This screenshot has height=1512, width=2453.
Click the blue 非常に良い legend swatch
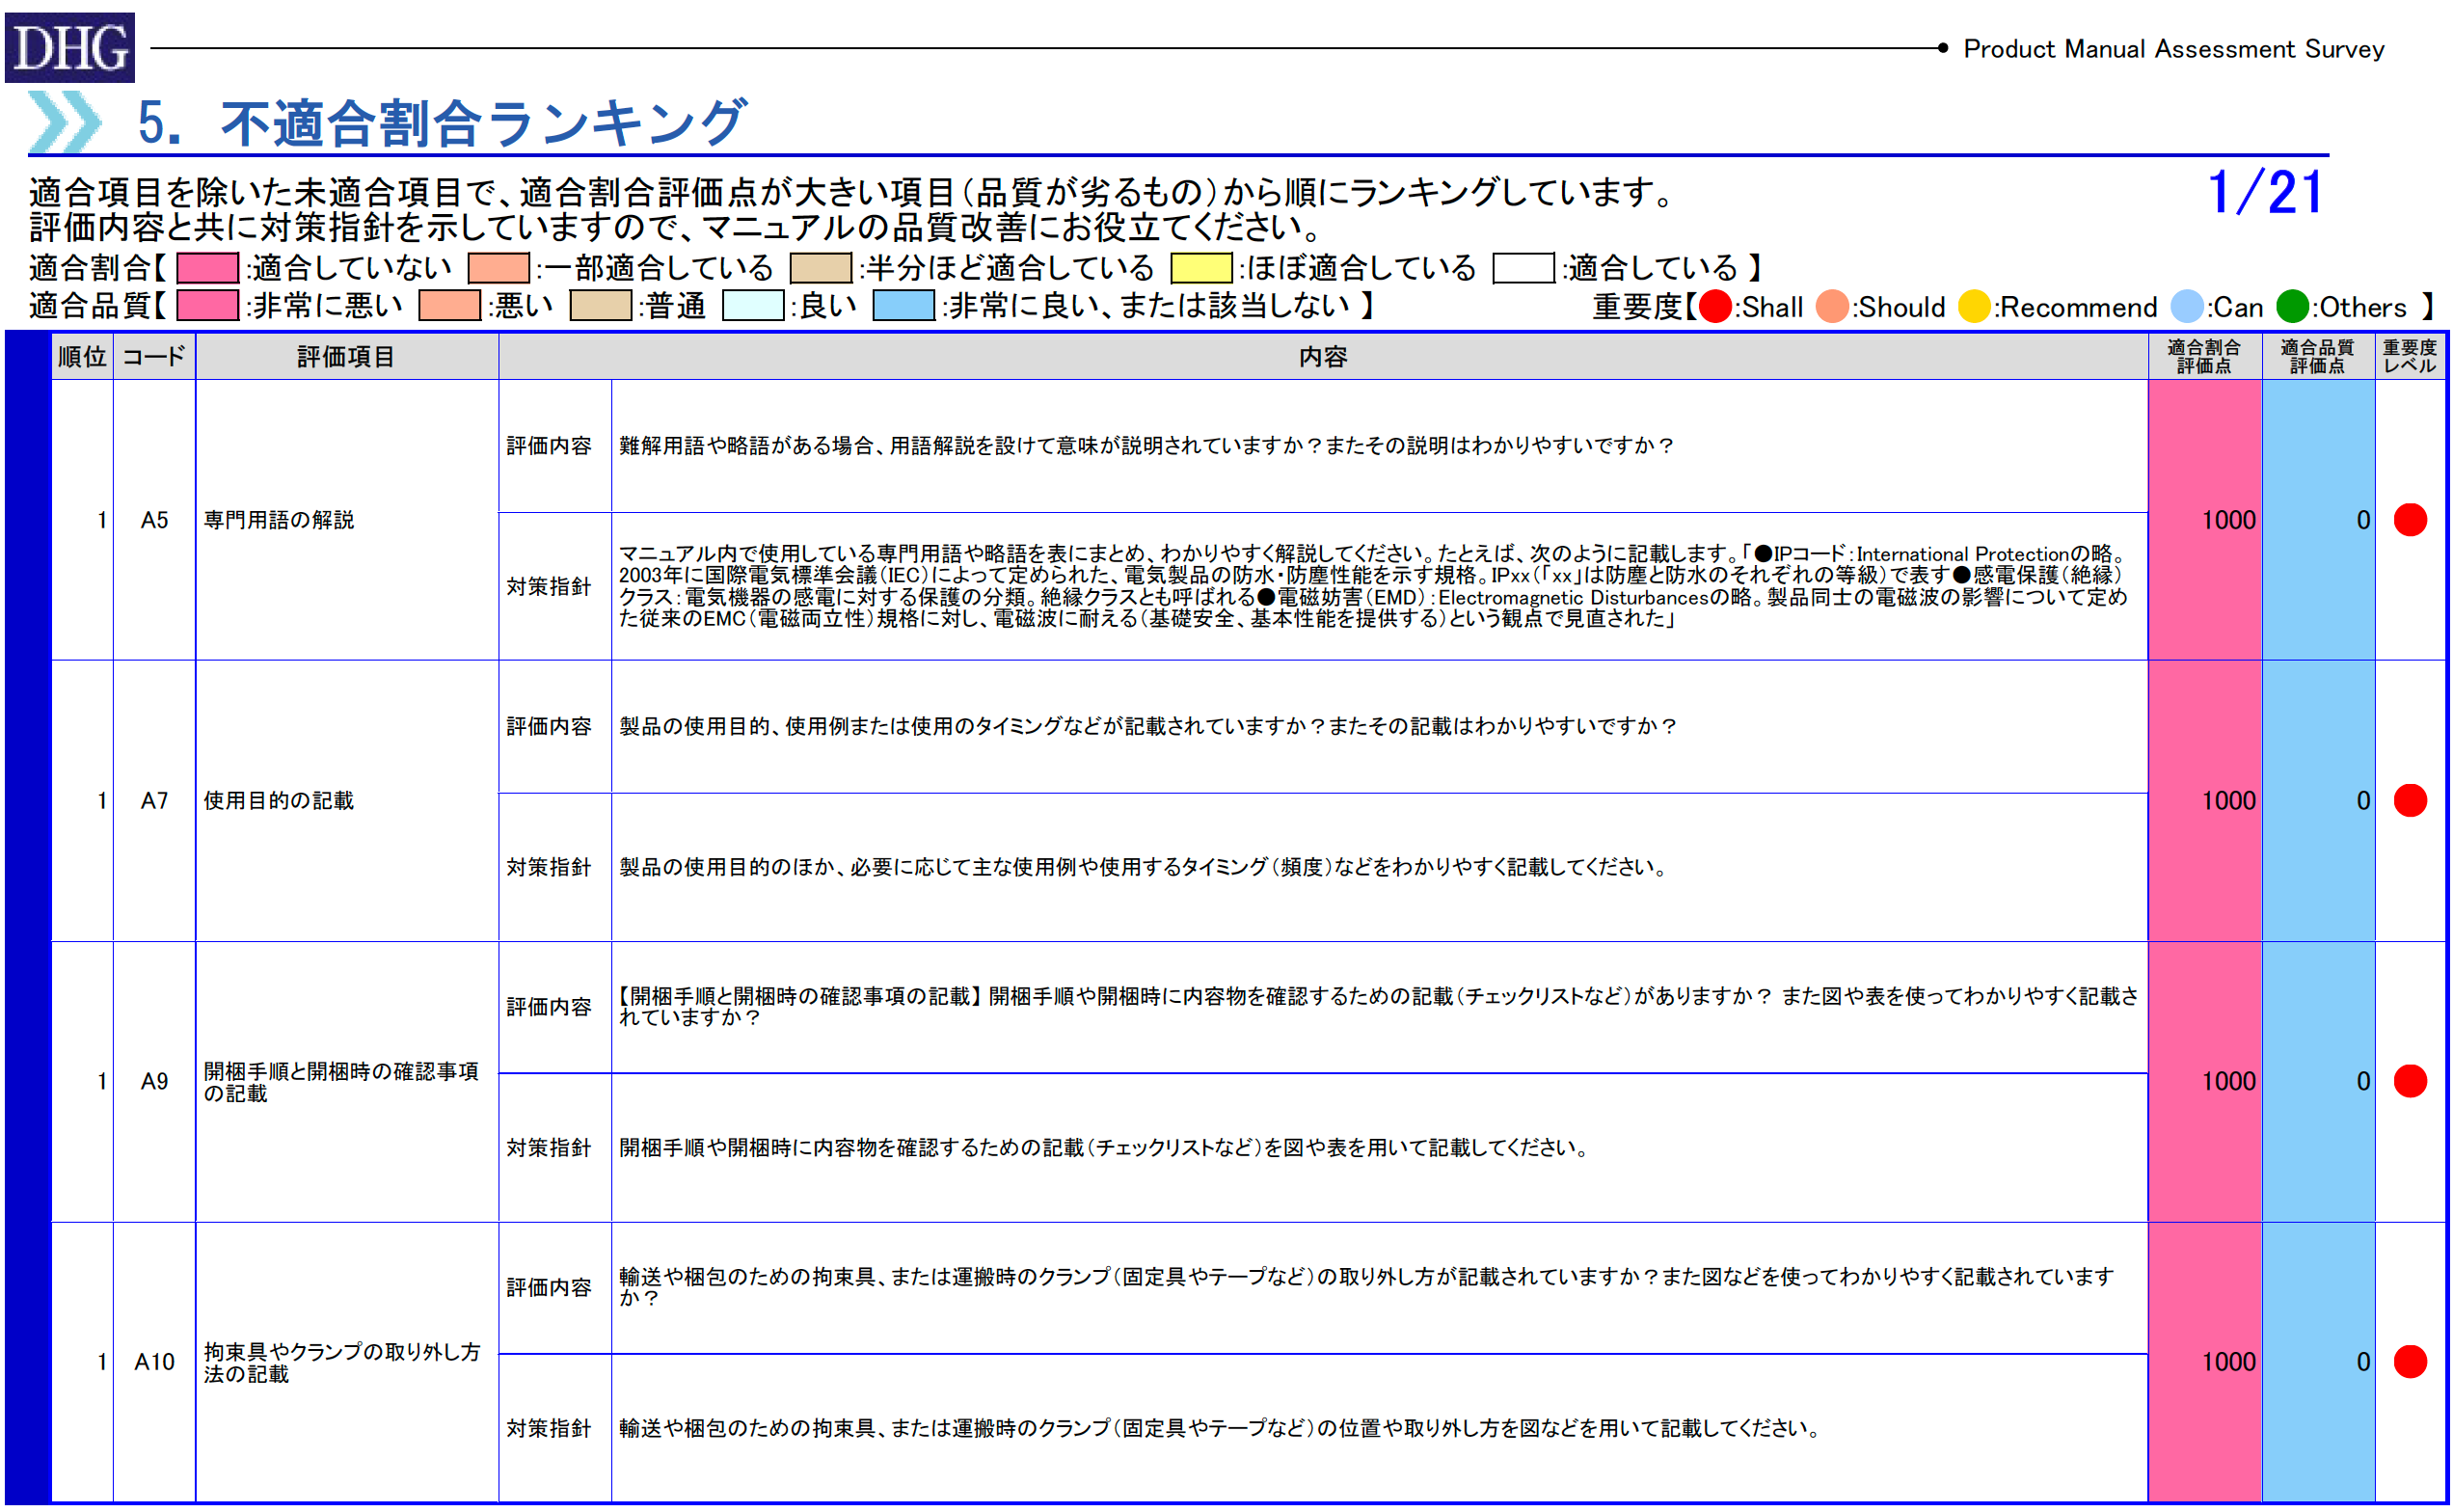[x=903, y=305]
